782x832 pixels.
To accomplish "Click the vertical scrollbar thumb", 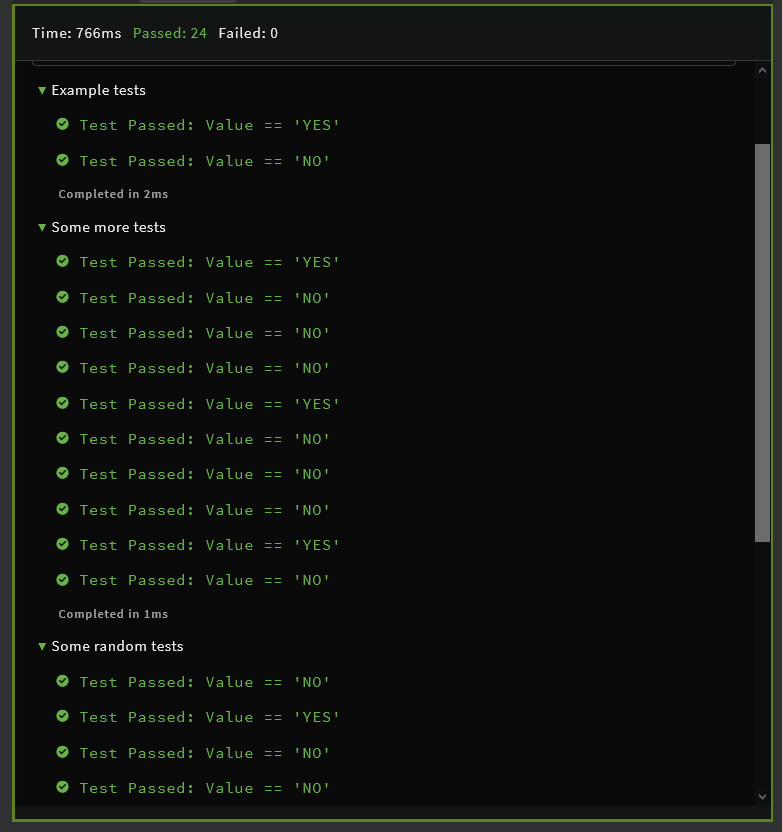I will 762,343.
